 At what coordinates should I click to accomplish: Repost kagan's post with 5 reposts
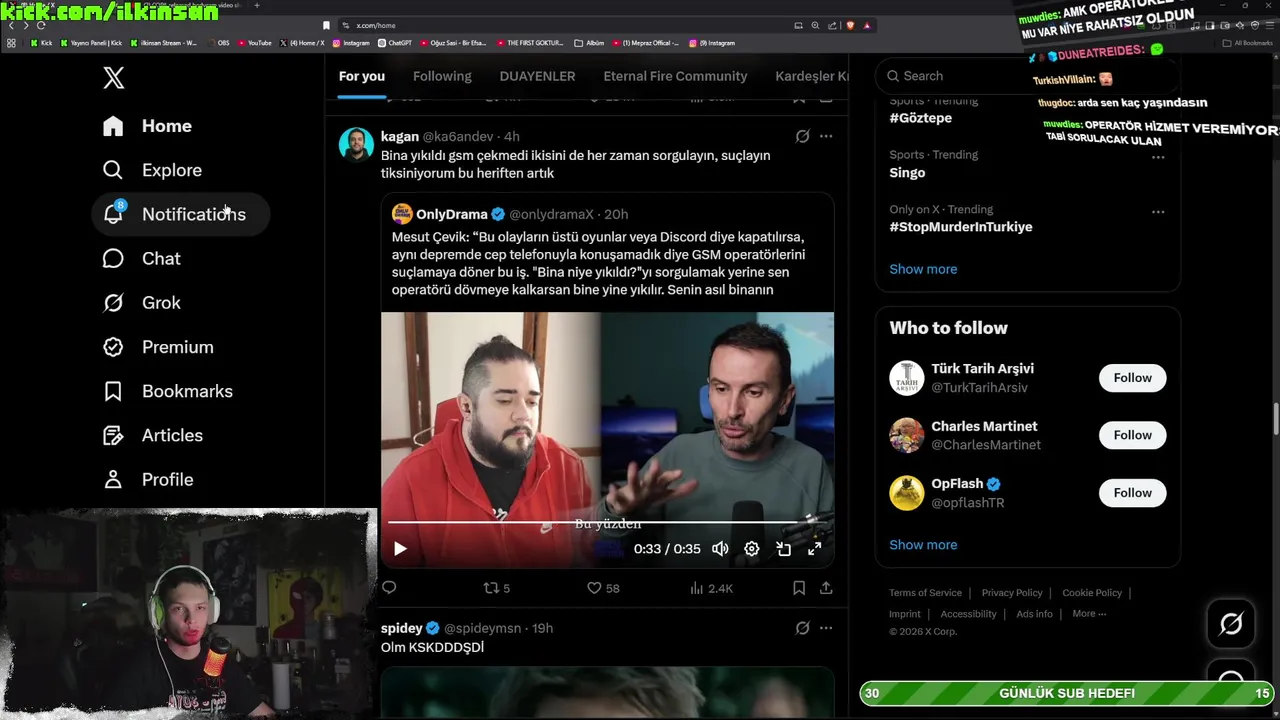[x=497, y=588]
